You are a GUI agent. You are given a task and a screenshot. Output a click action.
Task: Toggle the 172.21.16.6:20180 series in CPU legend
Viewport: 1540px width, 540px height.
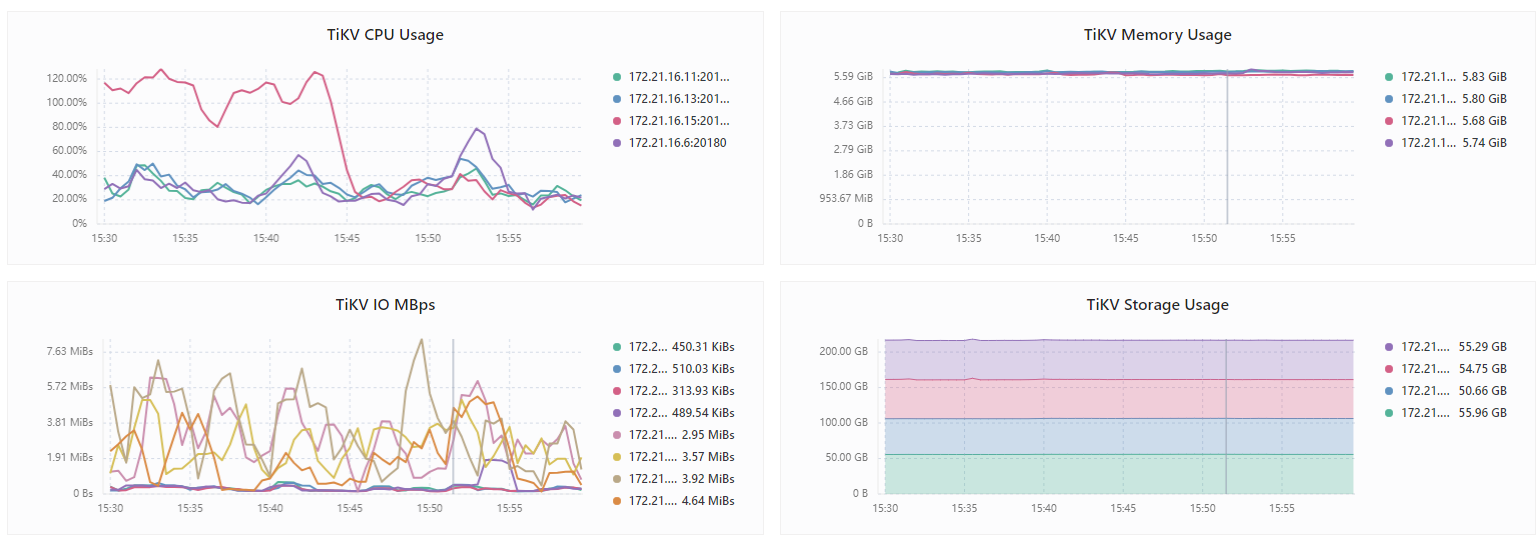[x=677, y=142]
